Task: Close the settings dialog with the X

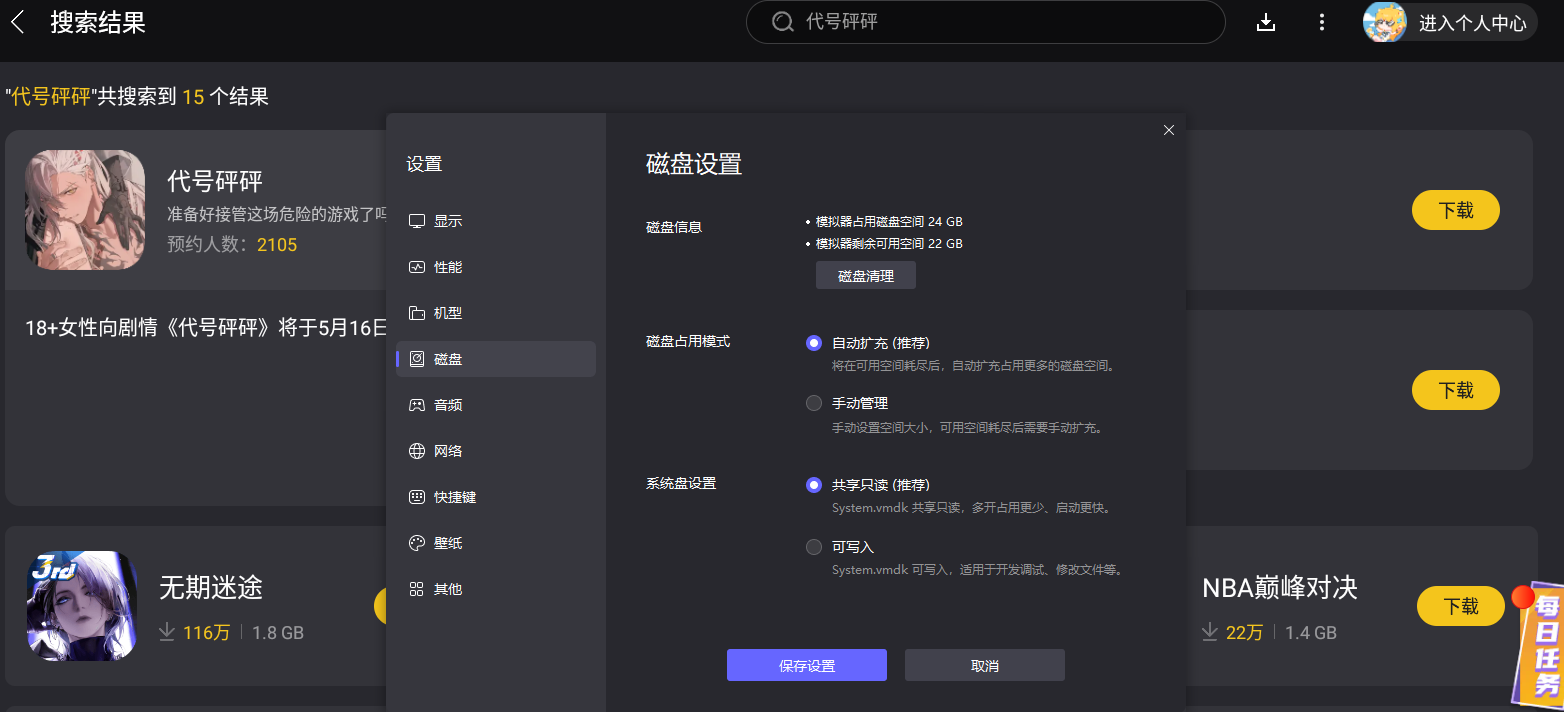Action: pyautogui.click(x=1169, y=130)
